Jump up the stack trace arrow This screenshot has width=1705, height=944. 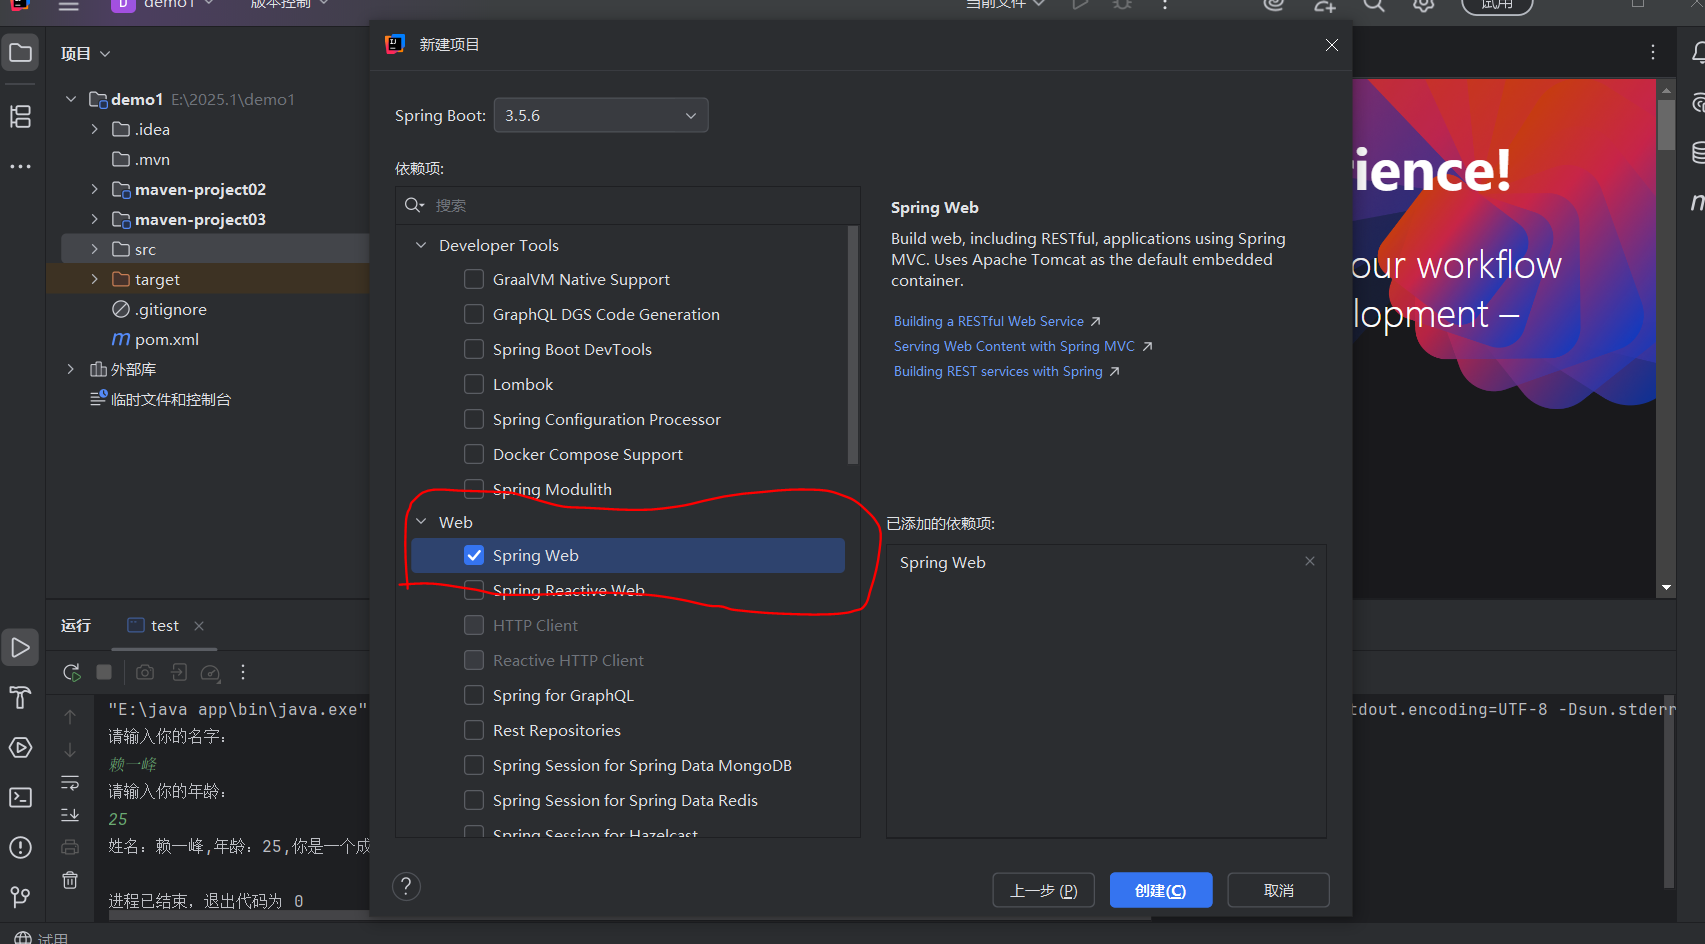70,717
